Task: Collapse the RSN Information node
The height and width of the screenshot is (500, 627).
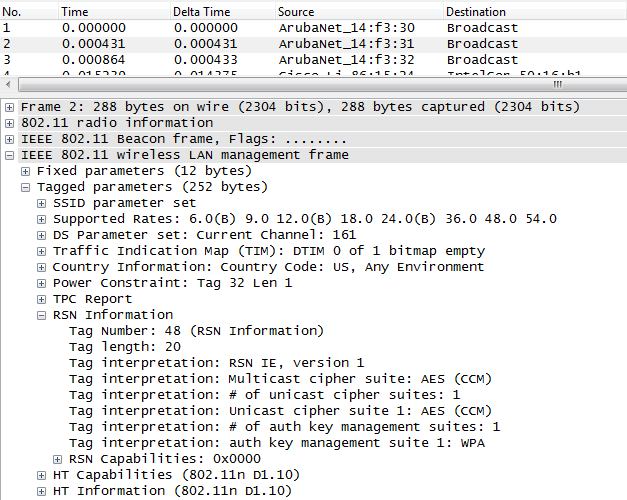Action: point(42,315)
